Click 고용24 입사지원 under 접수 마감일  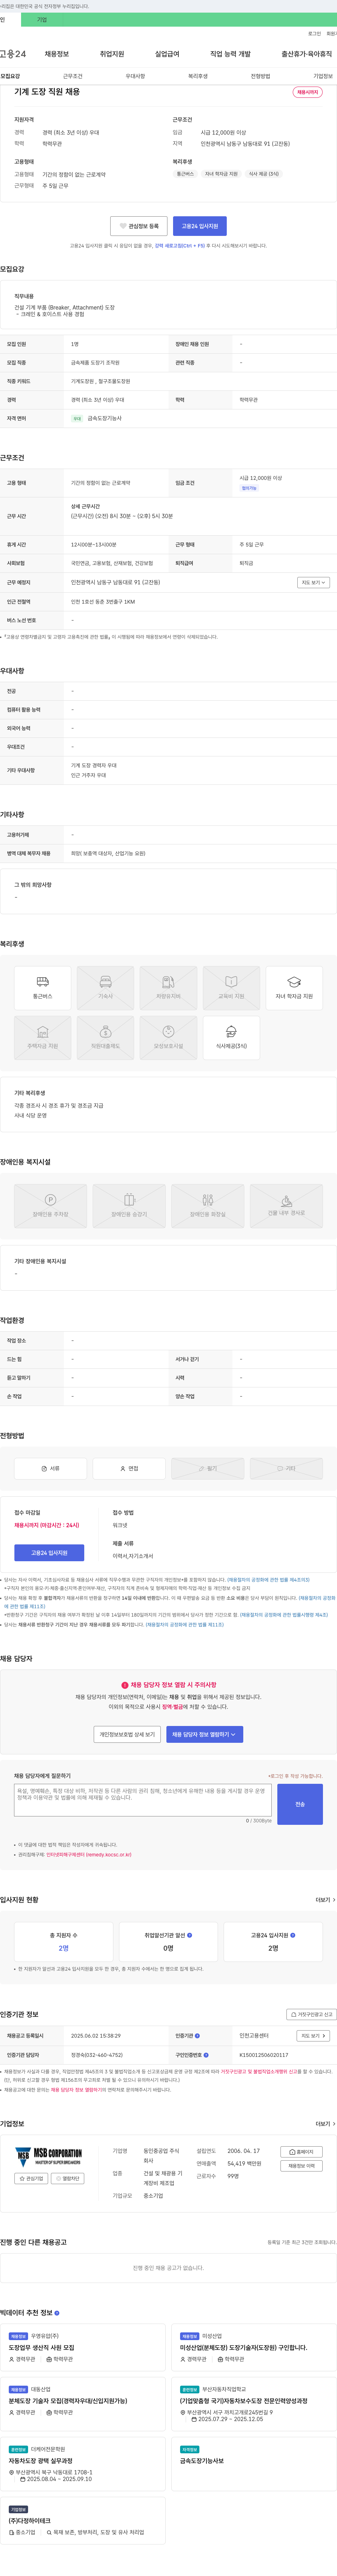pyautogui.click(x=49, y=1553)
